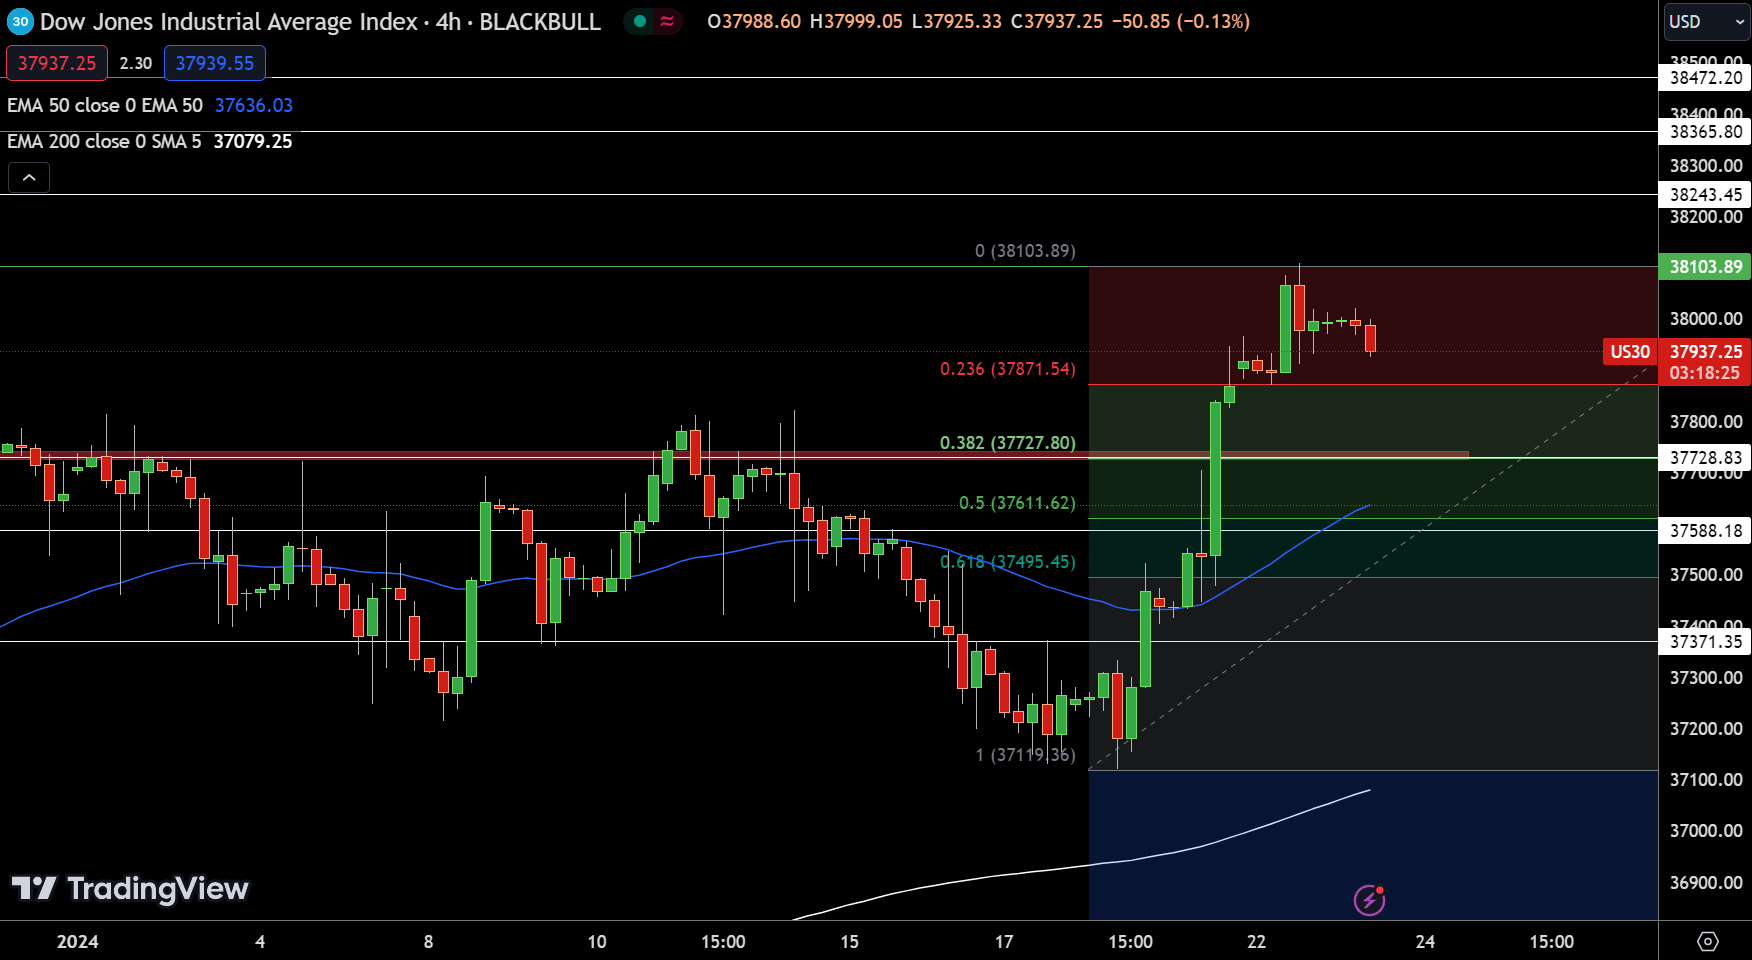Open chart settings gear icon
Viewport: 1752px width, 960px height.
coord(1708,941)
